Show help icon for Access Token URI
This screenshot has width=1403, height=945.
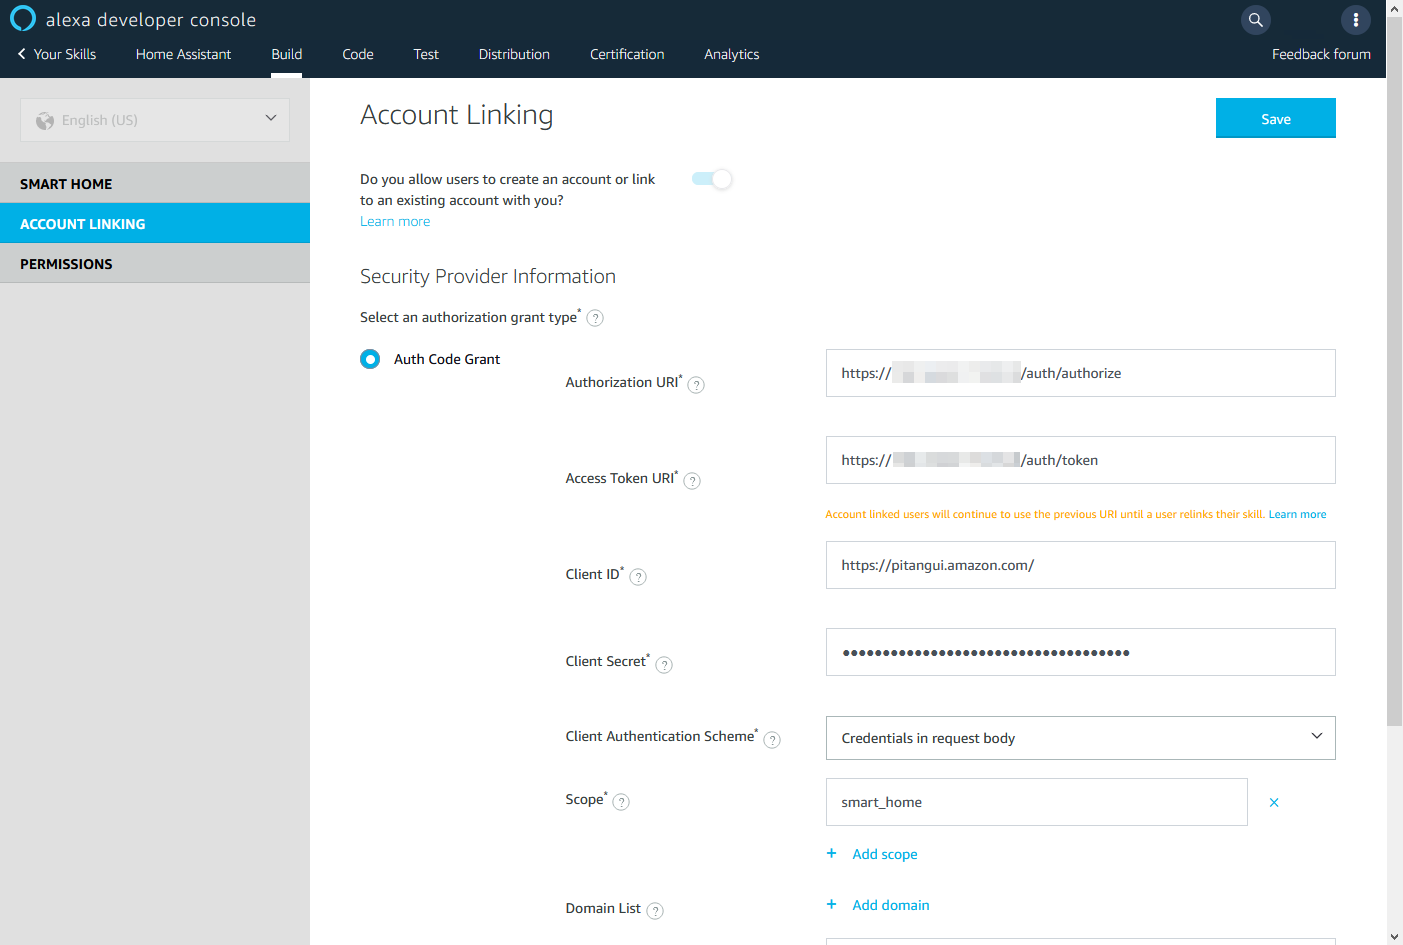(692, 480)
